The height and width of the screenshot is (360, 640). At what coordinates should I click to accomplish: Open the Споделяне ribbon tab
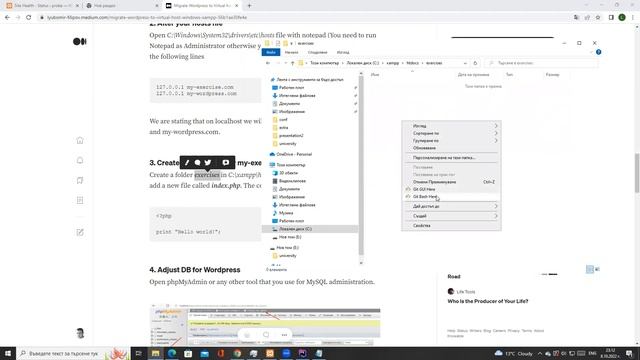(x=318, y=52)
